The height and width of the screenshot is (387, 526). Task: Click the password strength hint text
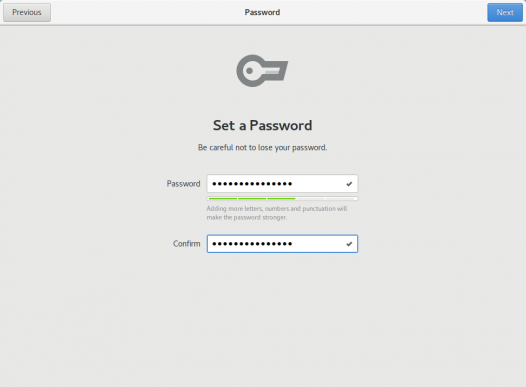(x=277, y=213)
